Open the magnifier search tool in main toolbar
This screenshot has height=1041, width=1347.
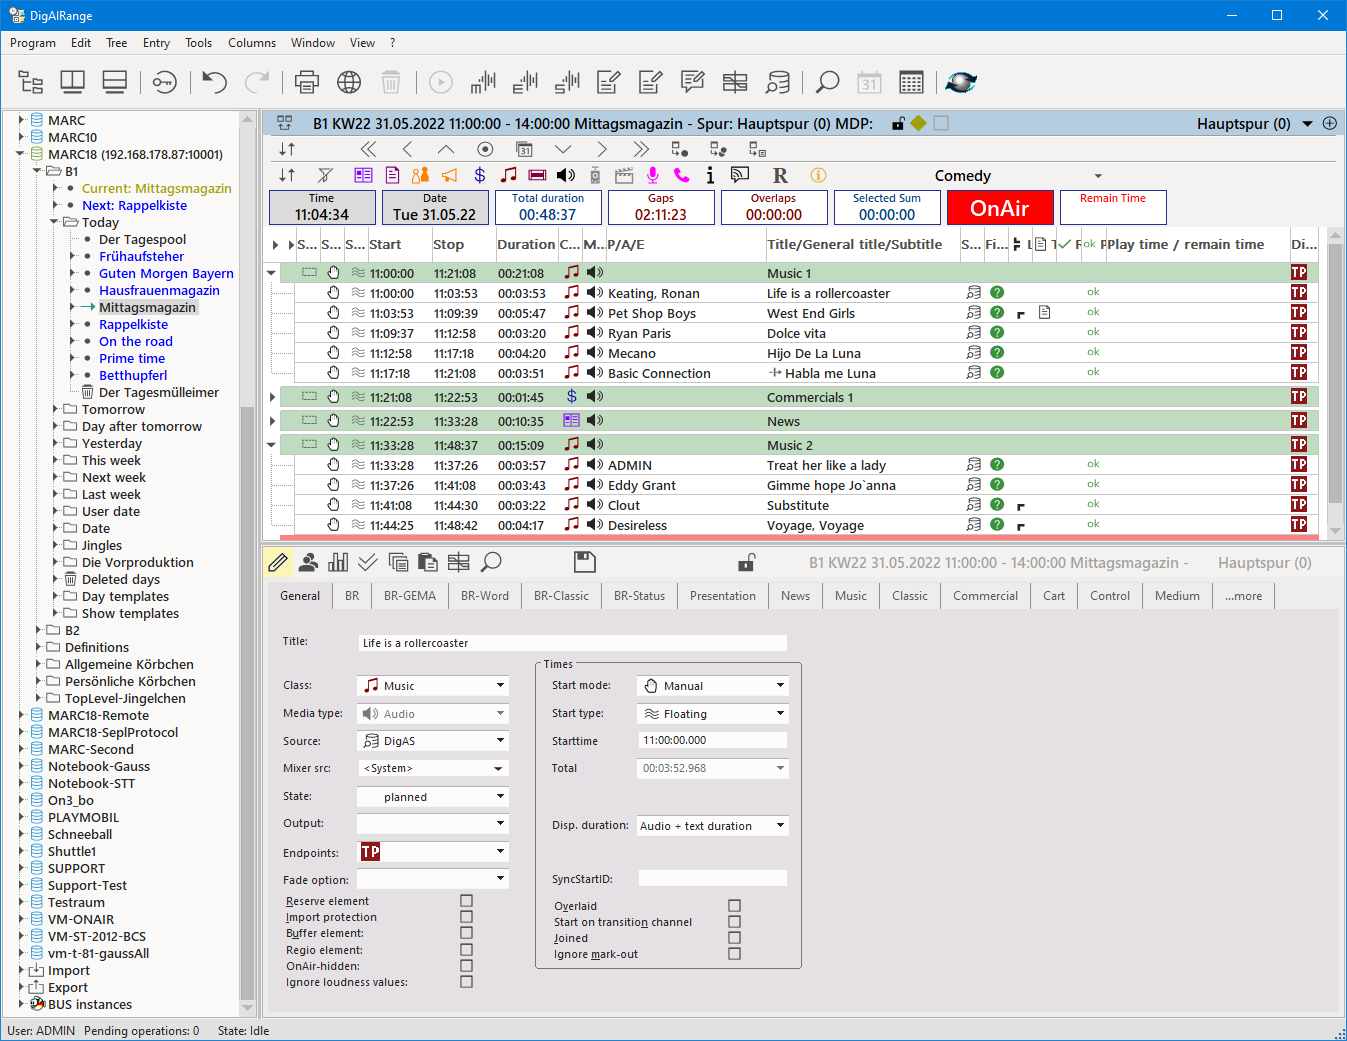[x=827, y=82]
